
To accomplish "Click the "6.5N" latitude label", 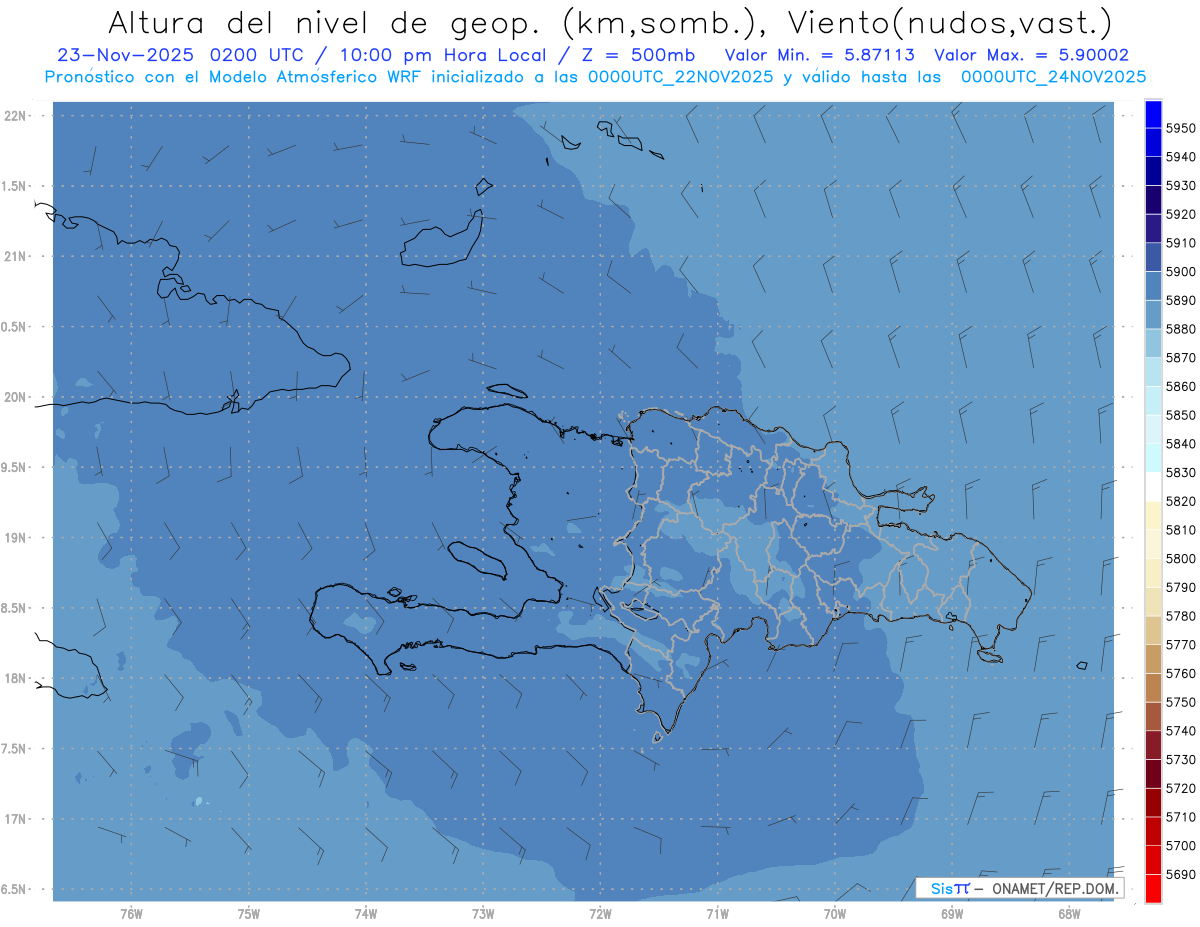I will [x=13, y=890].
